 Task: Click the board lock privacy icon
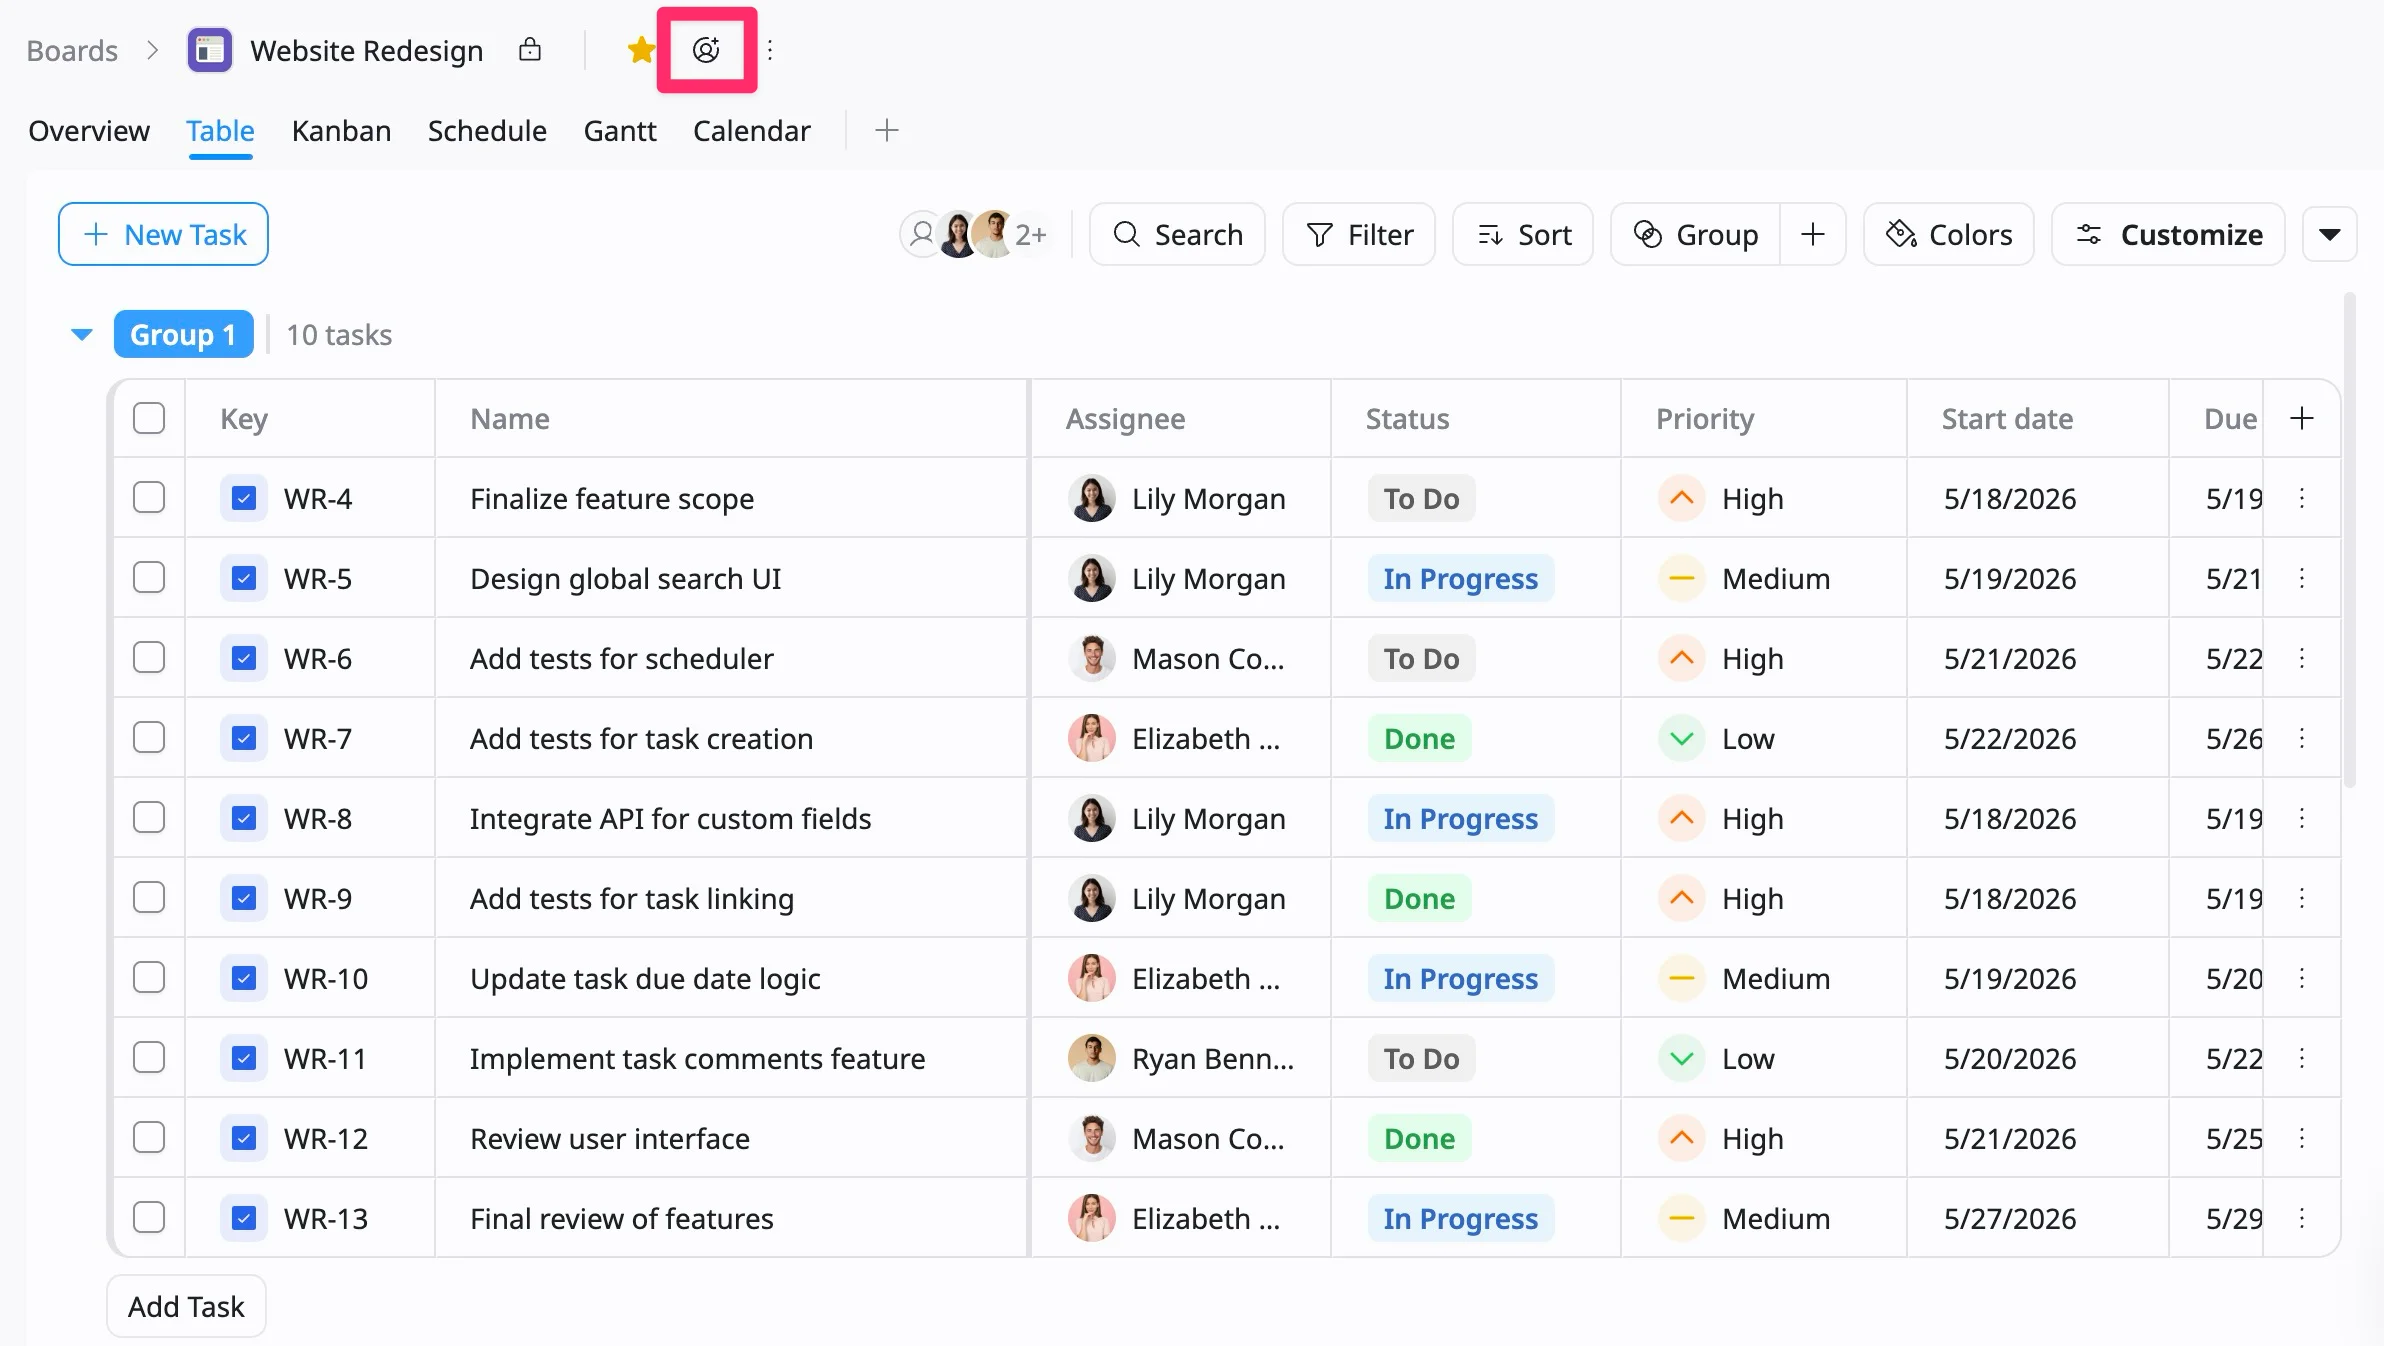pos(530,49)
